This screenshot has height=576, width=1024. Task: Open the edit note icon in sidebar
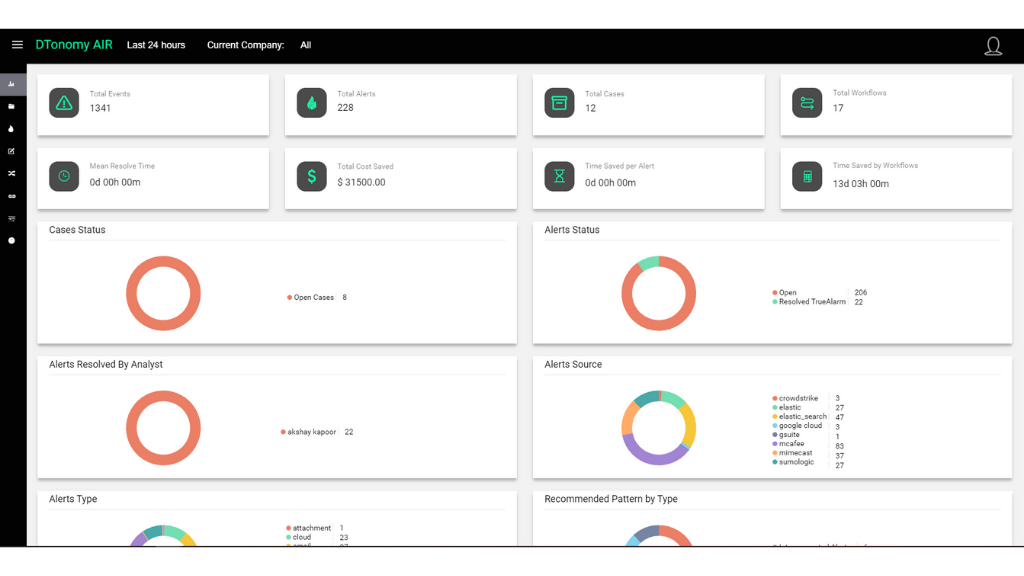click(x=12, y=151)
